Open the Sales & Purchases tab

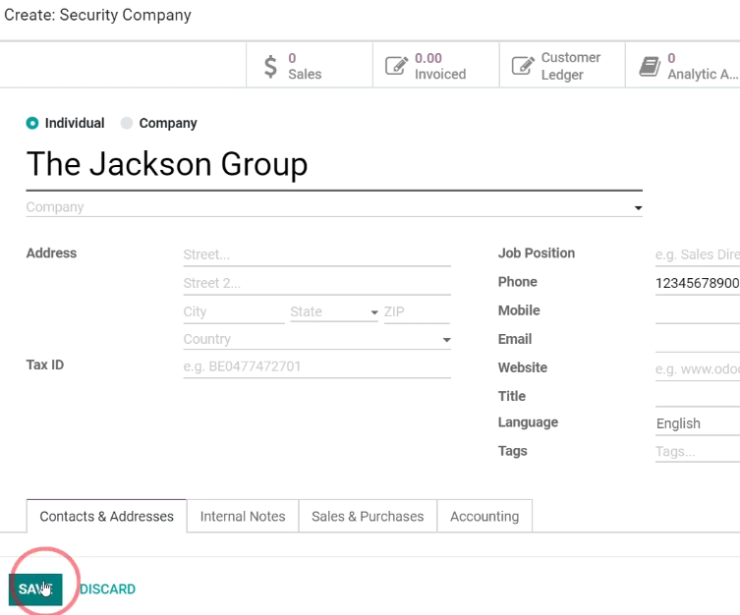tap(368, 516)
